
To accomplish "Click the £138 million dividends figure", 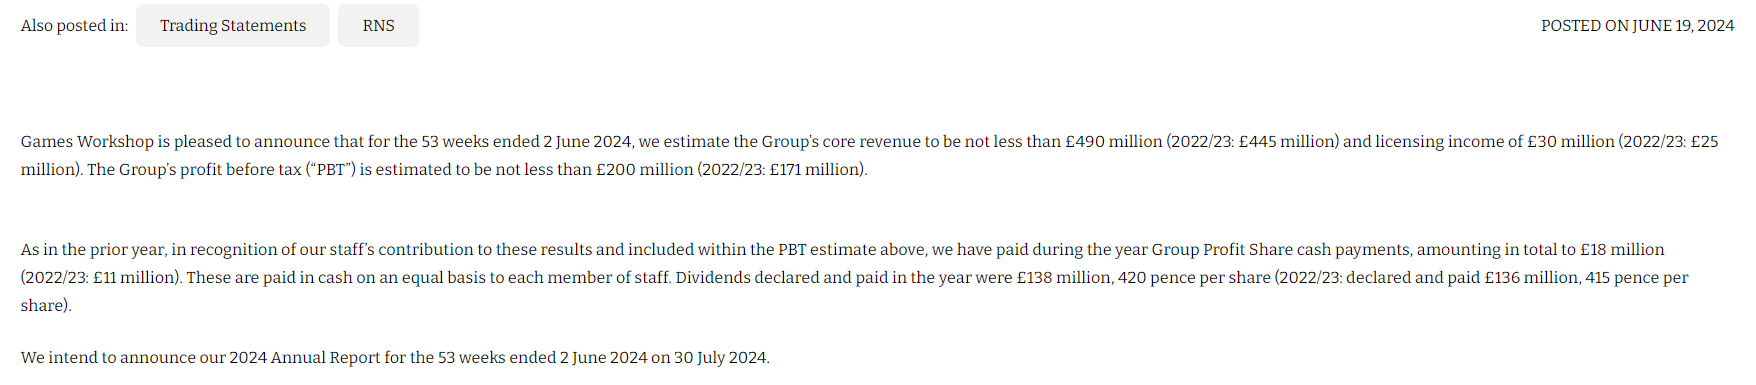I will (x=1064, y=278).
